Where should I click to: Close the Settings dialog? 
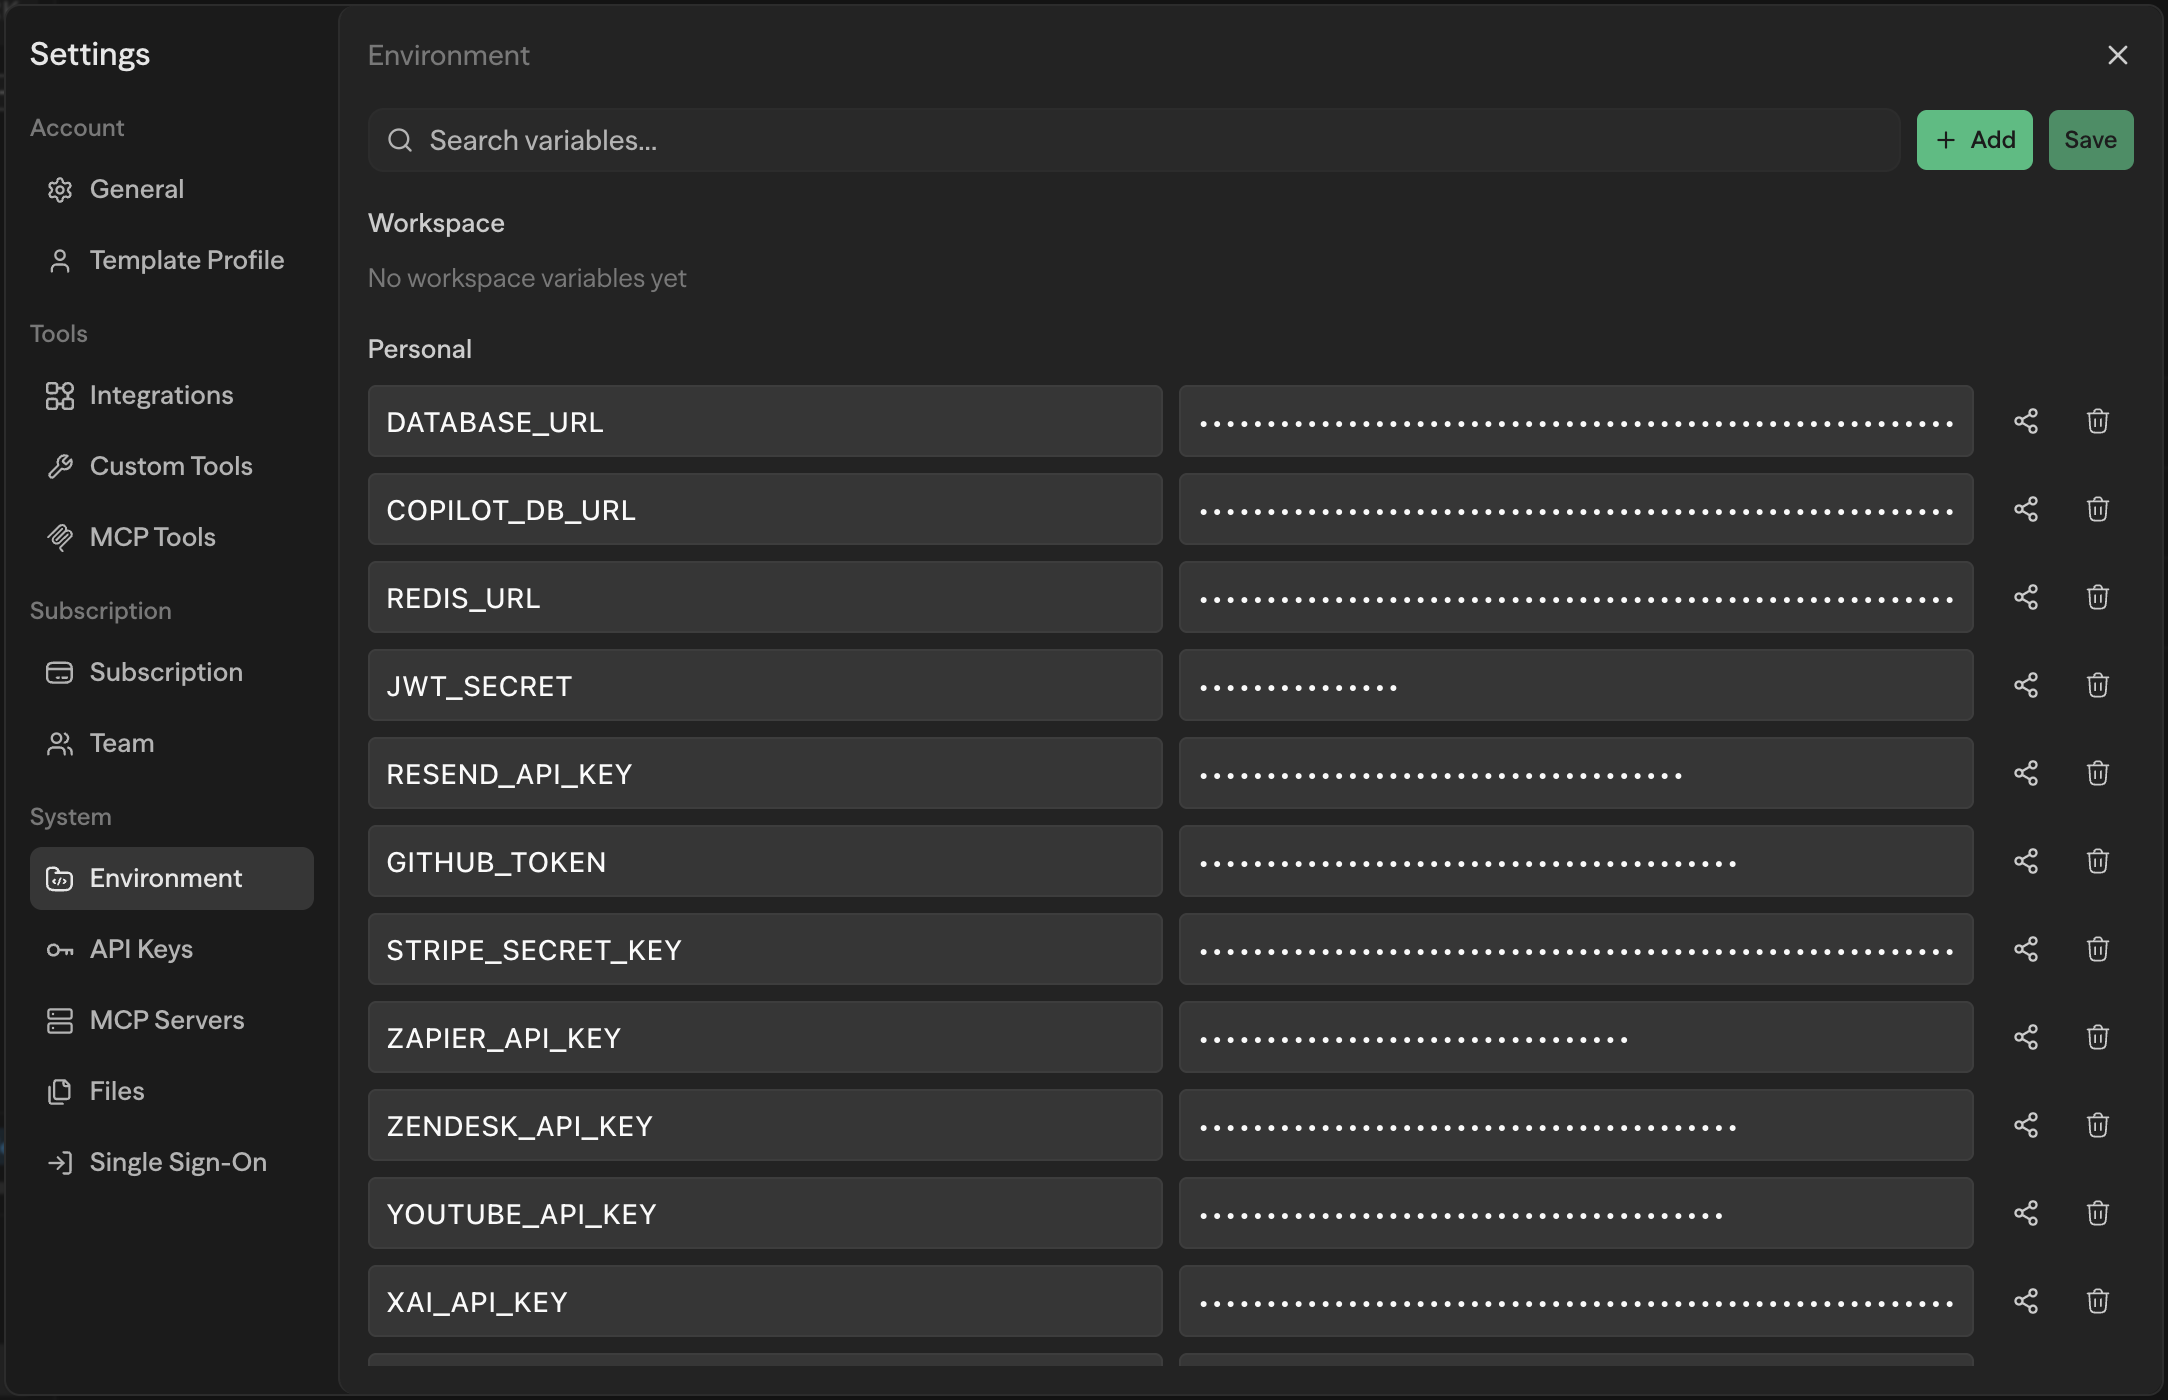click(x=2117, y=55)
